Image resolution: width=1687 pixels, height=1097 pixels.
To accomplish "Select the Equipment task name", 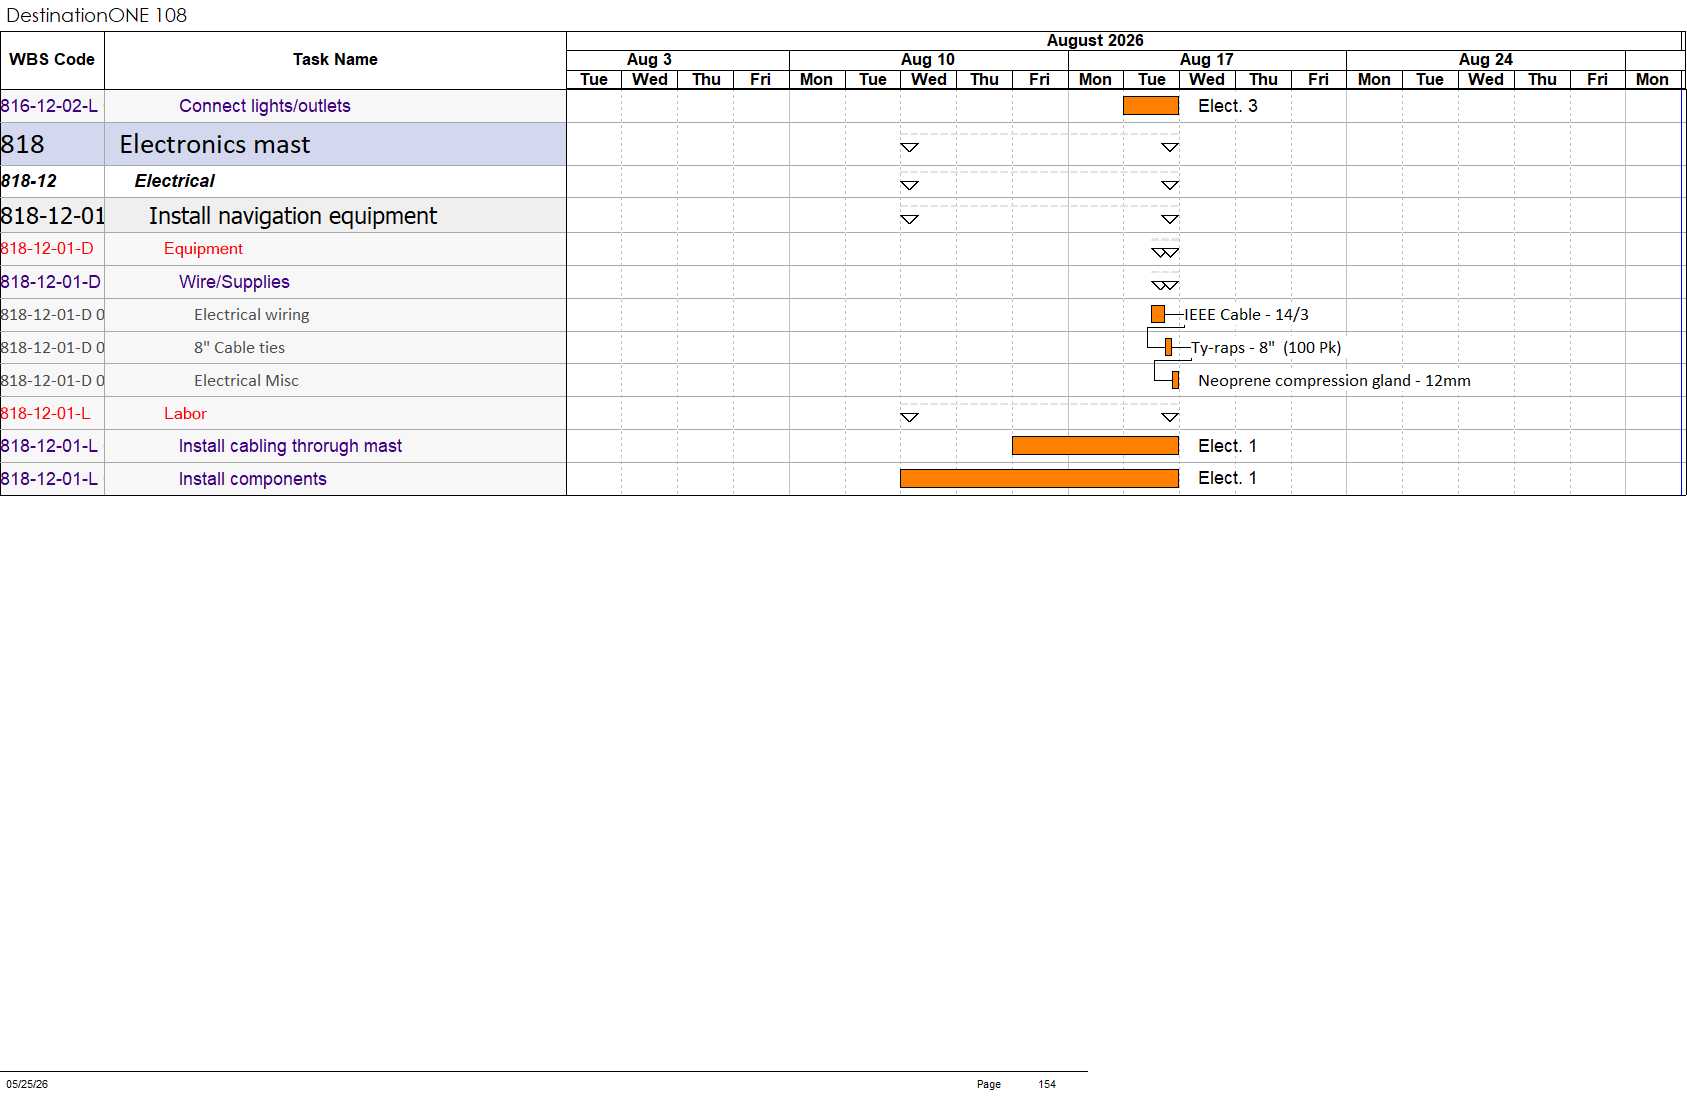I will (x=203, y=249).
